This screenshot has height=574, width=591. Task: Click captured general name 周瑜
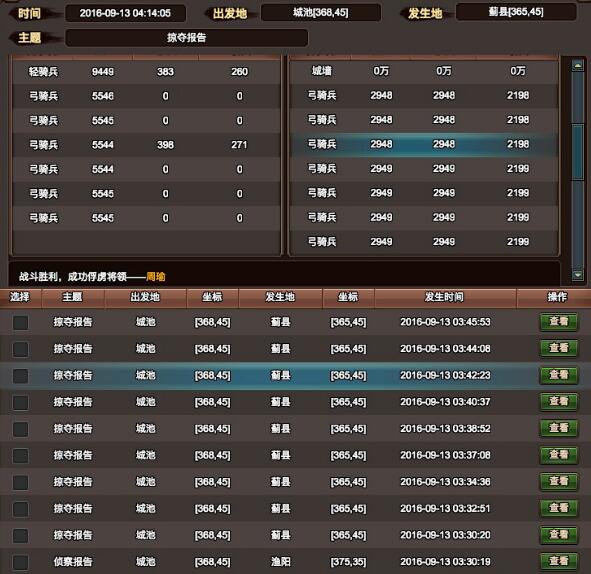(x=156, y=277)
